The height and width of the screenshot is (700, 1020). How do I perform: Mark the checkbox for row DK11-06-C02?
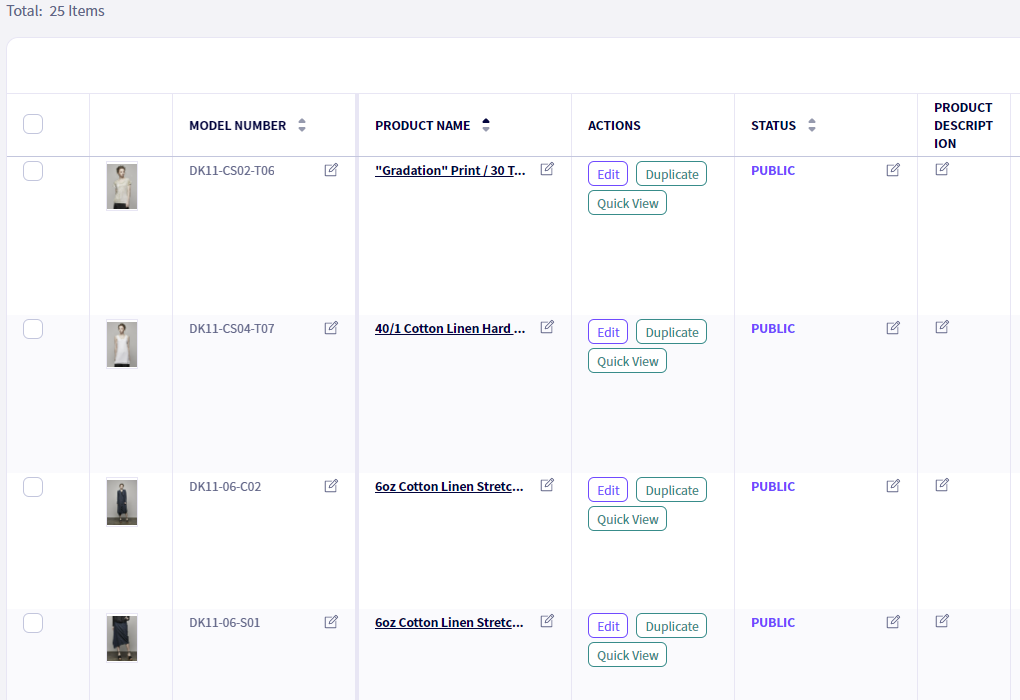click(x=33, y=487)
